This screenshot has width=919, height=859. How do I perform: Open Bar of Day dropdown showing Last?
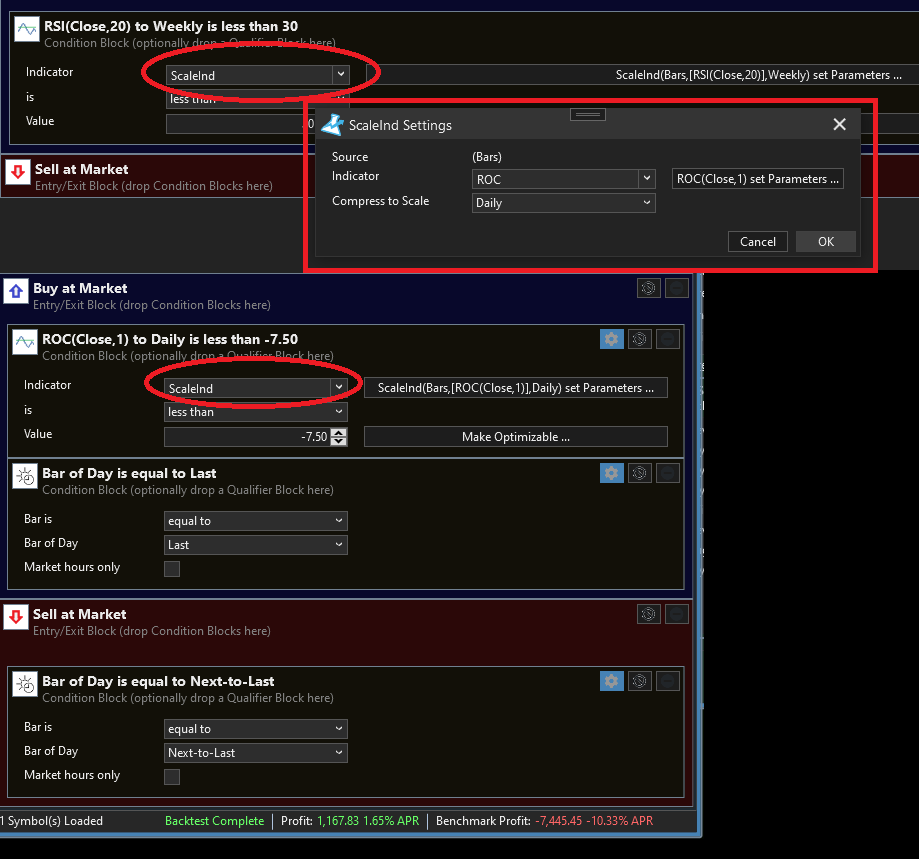click(x=256, y=545)
